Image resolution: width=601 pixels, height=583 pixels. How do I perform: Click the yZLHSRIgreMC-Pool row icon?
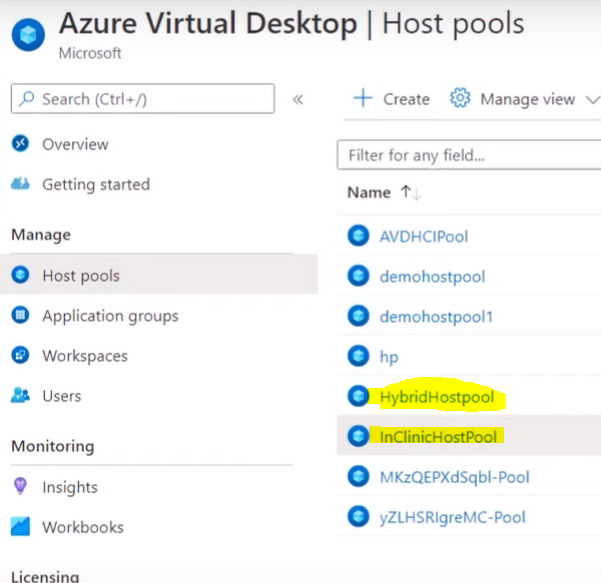358,516
